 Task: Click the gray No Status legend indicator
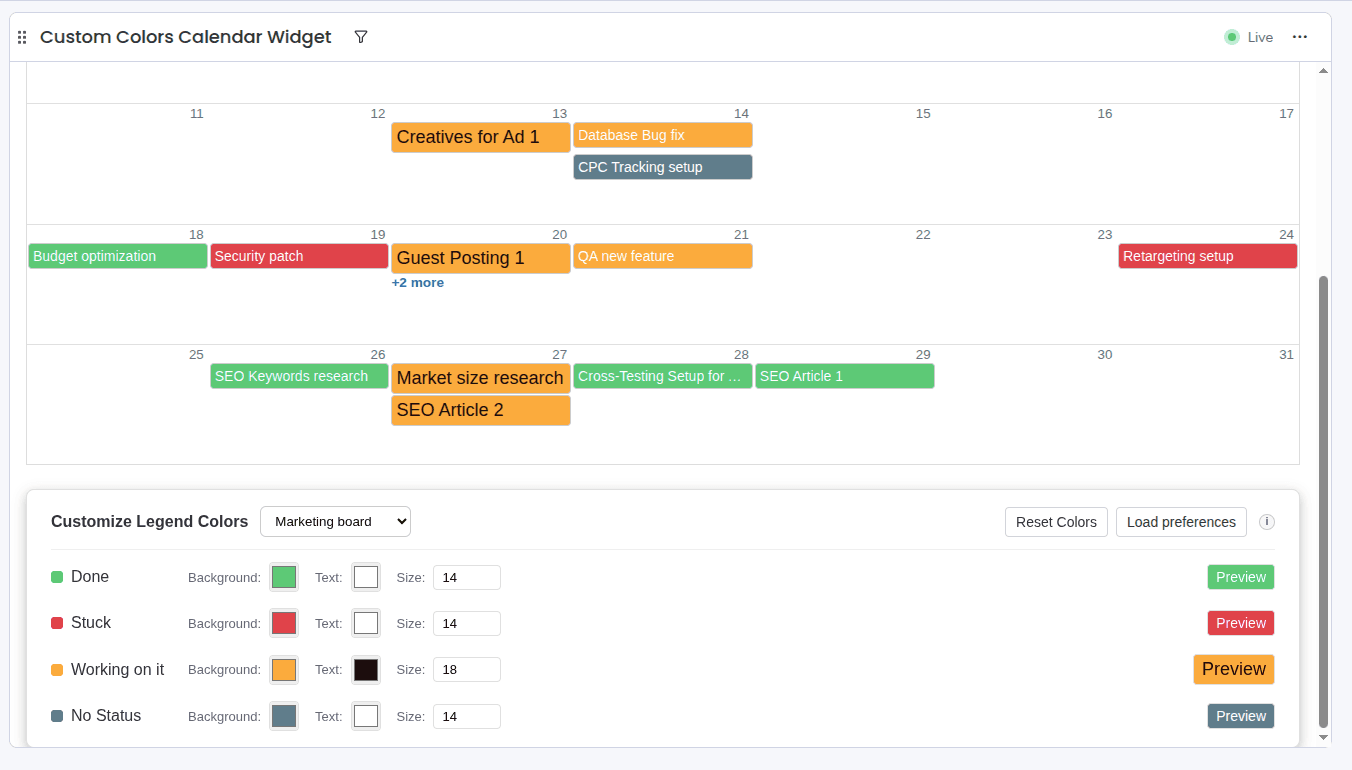point(58,715)
